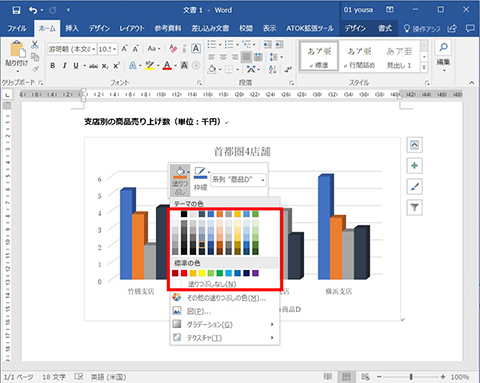Pick the standard yellow color swatch
The height and width of the screenshot is (383, 480).
pyautogui.click(x=202, y=273)
